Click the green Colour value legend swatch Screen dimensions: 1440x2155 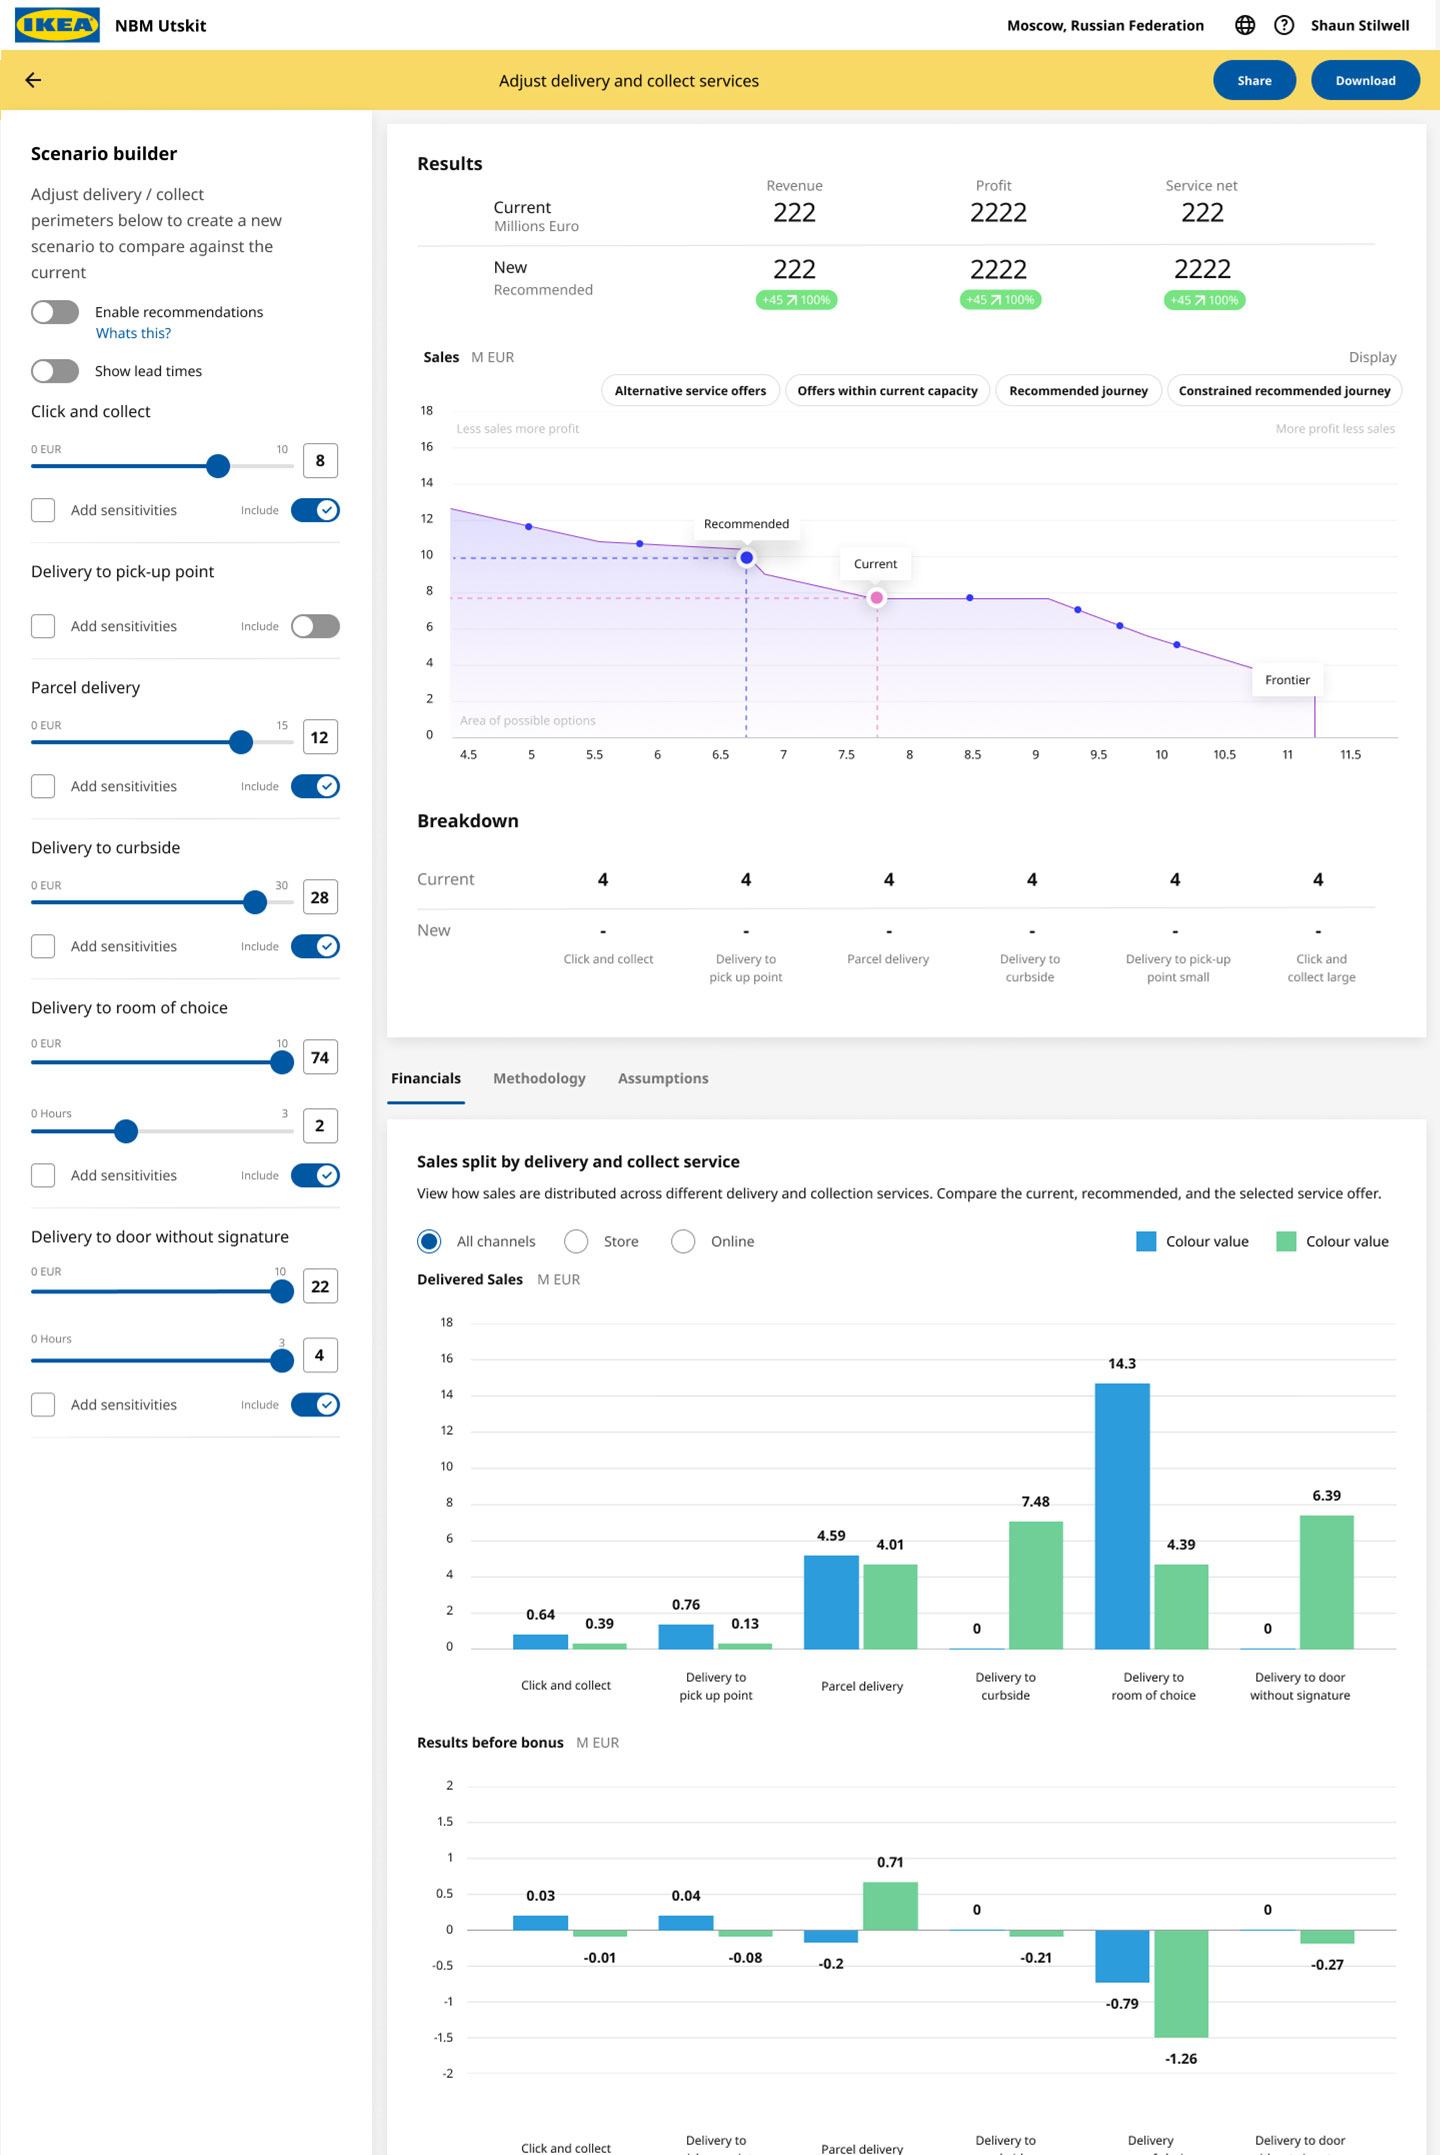[1287, 1241]
